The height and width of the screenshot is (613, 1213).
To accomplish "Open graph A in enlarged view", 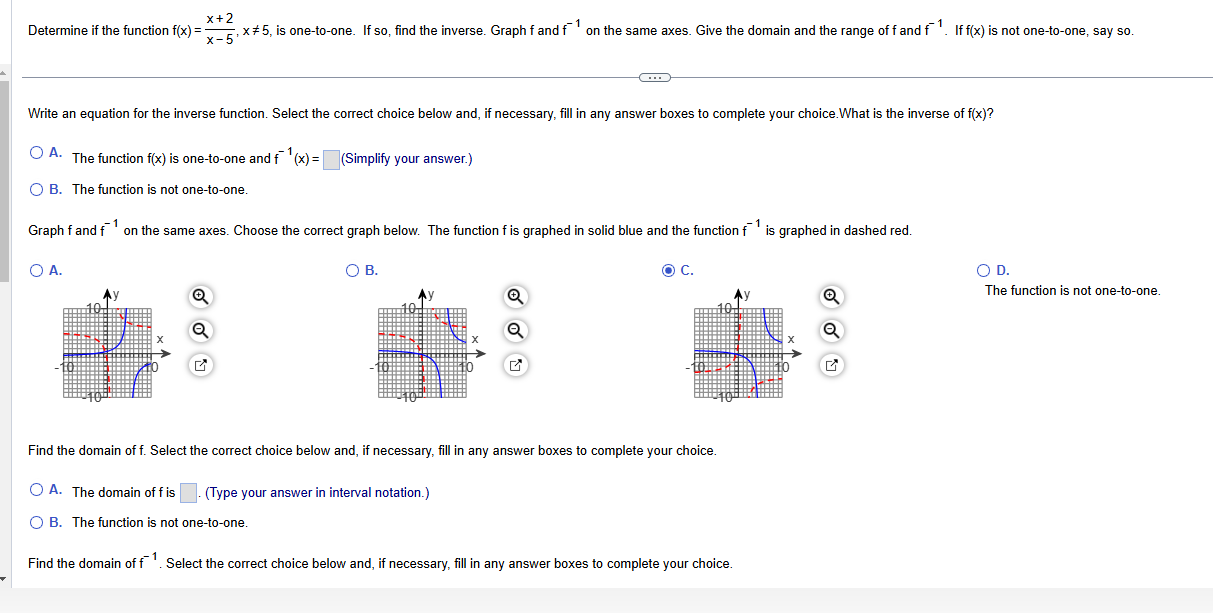I will [198, 365].
